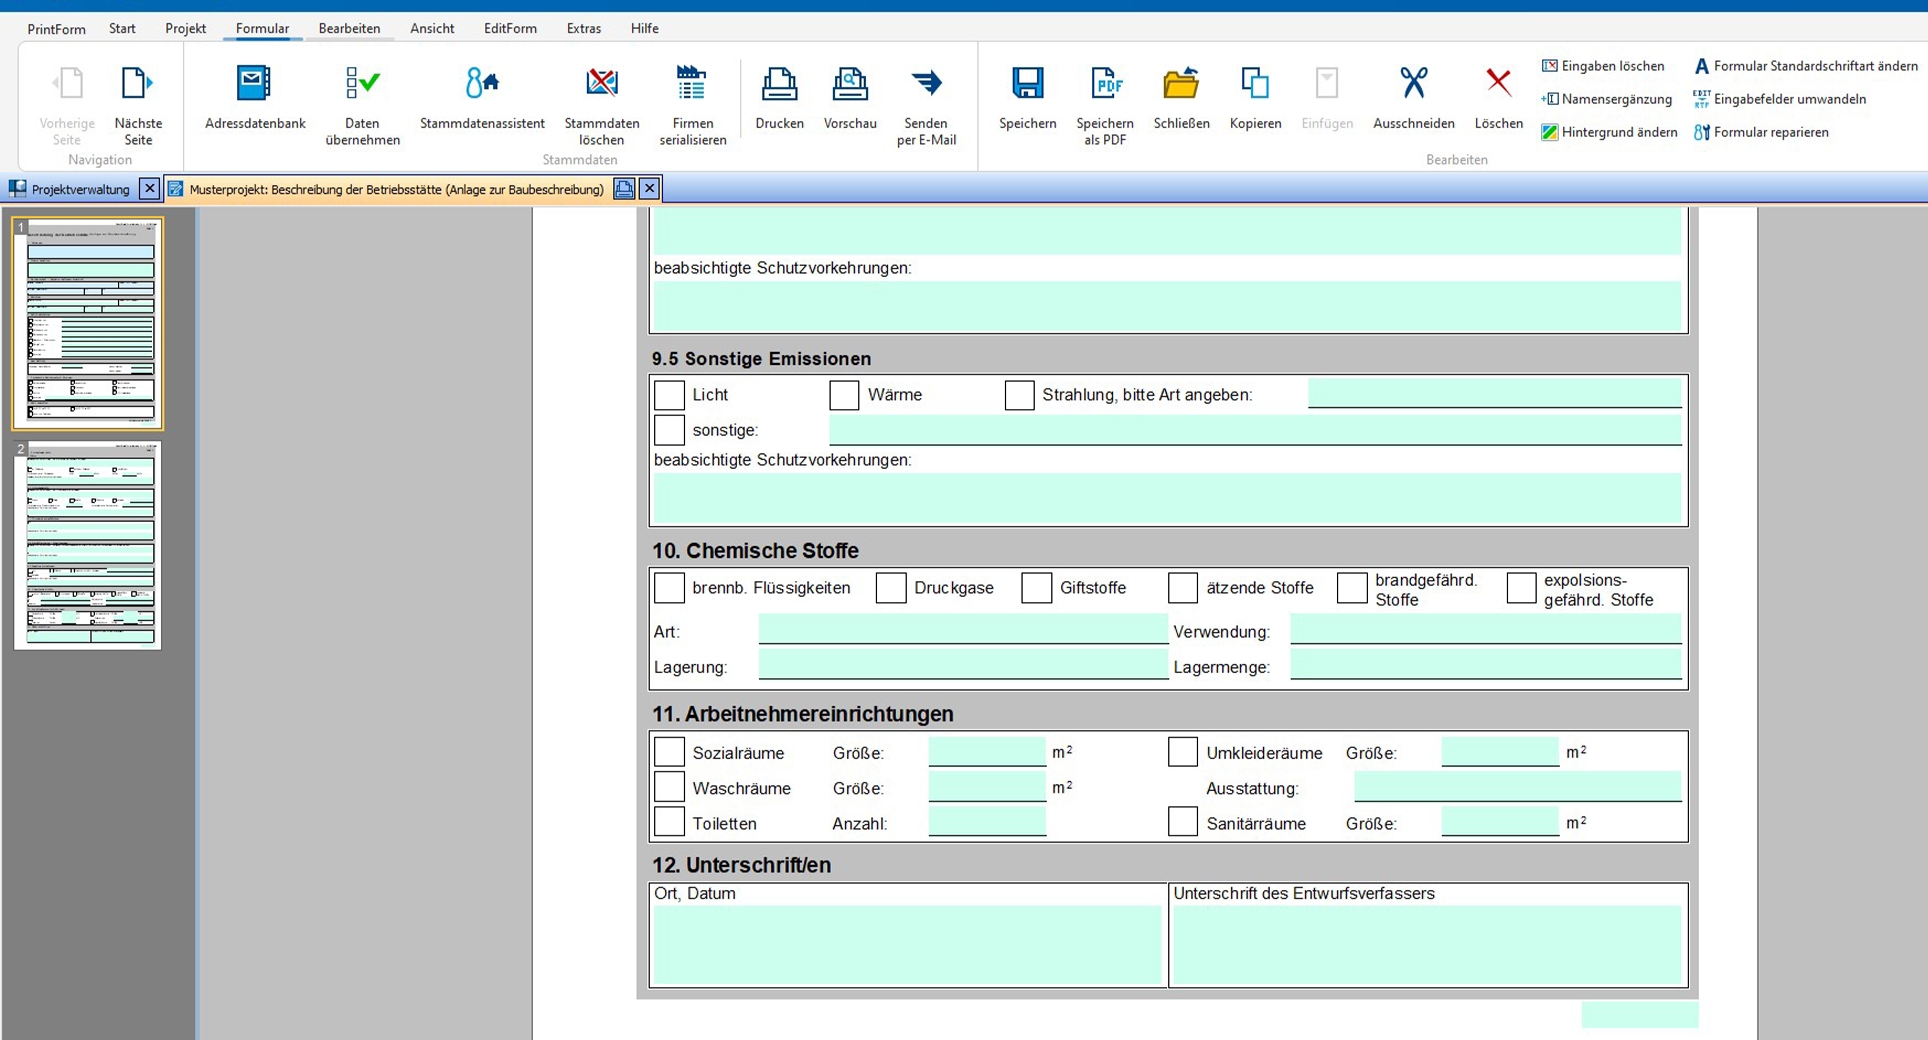Image resolution: width=1928 pixels, height=1040 pixels.
Task: Click Hintergrund ändern
Action: coord(1609,132)
